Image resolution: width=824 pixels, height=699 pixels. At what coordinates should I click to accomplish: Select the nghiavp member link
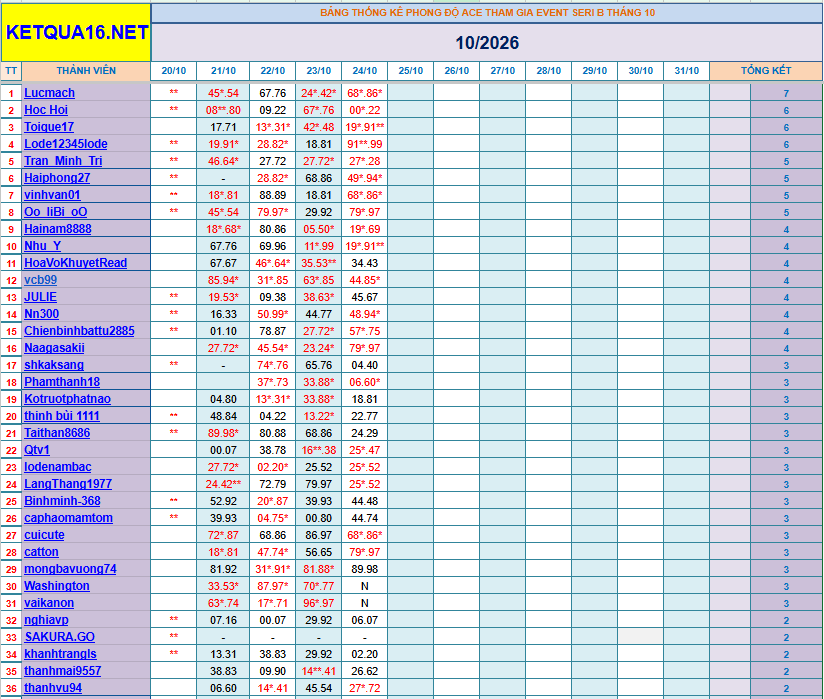click(x=46, y=620)
